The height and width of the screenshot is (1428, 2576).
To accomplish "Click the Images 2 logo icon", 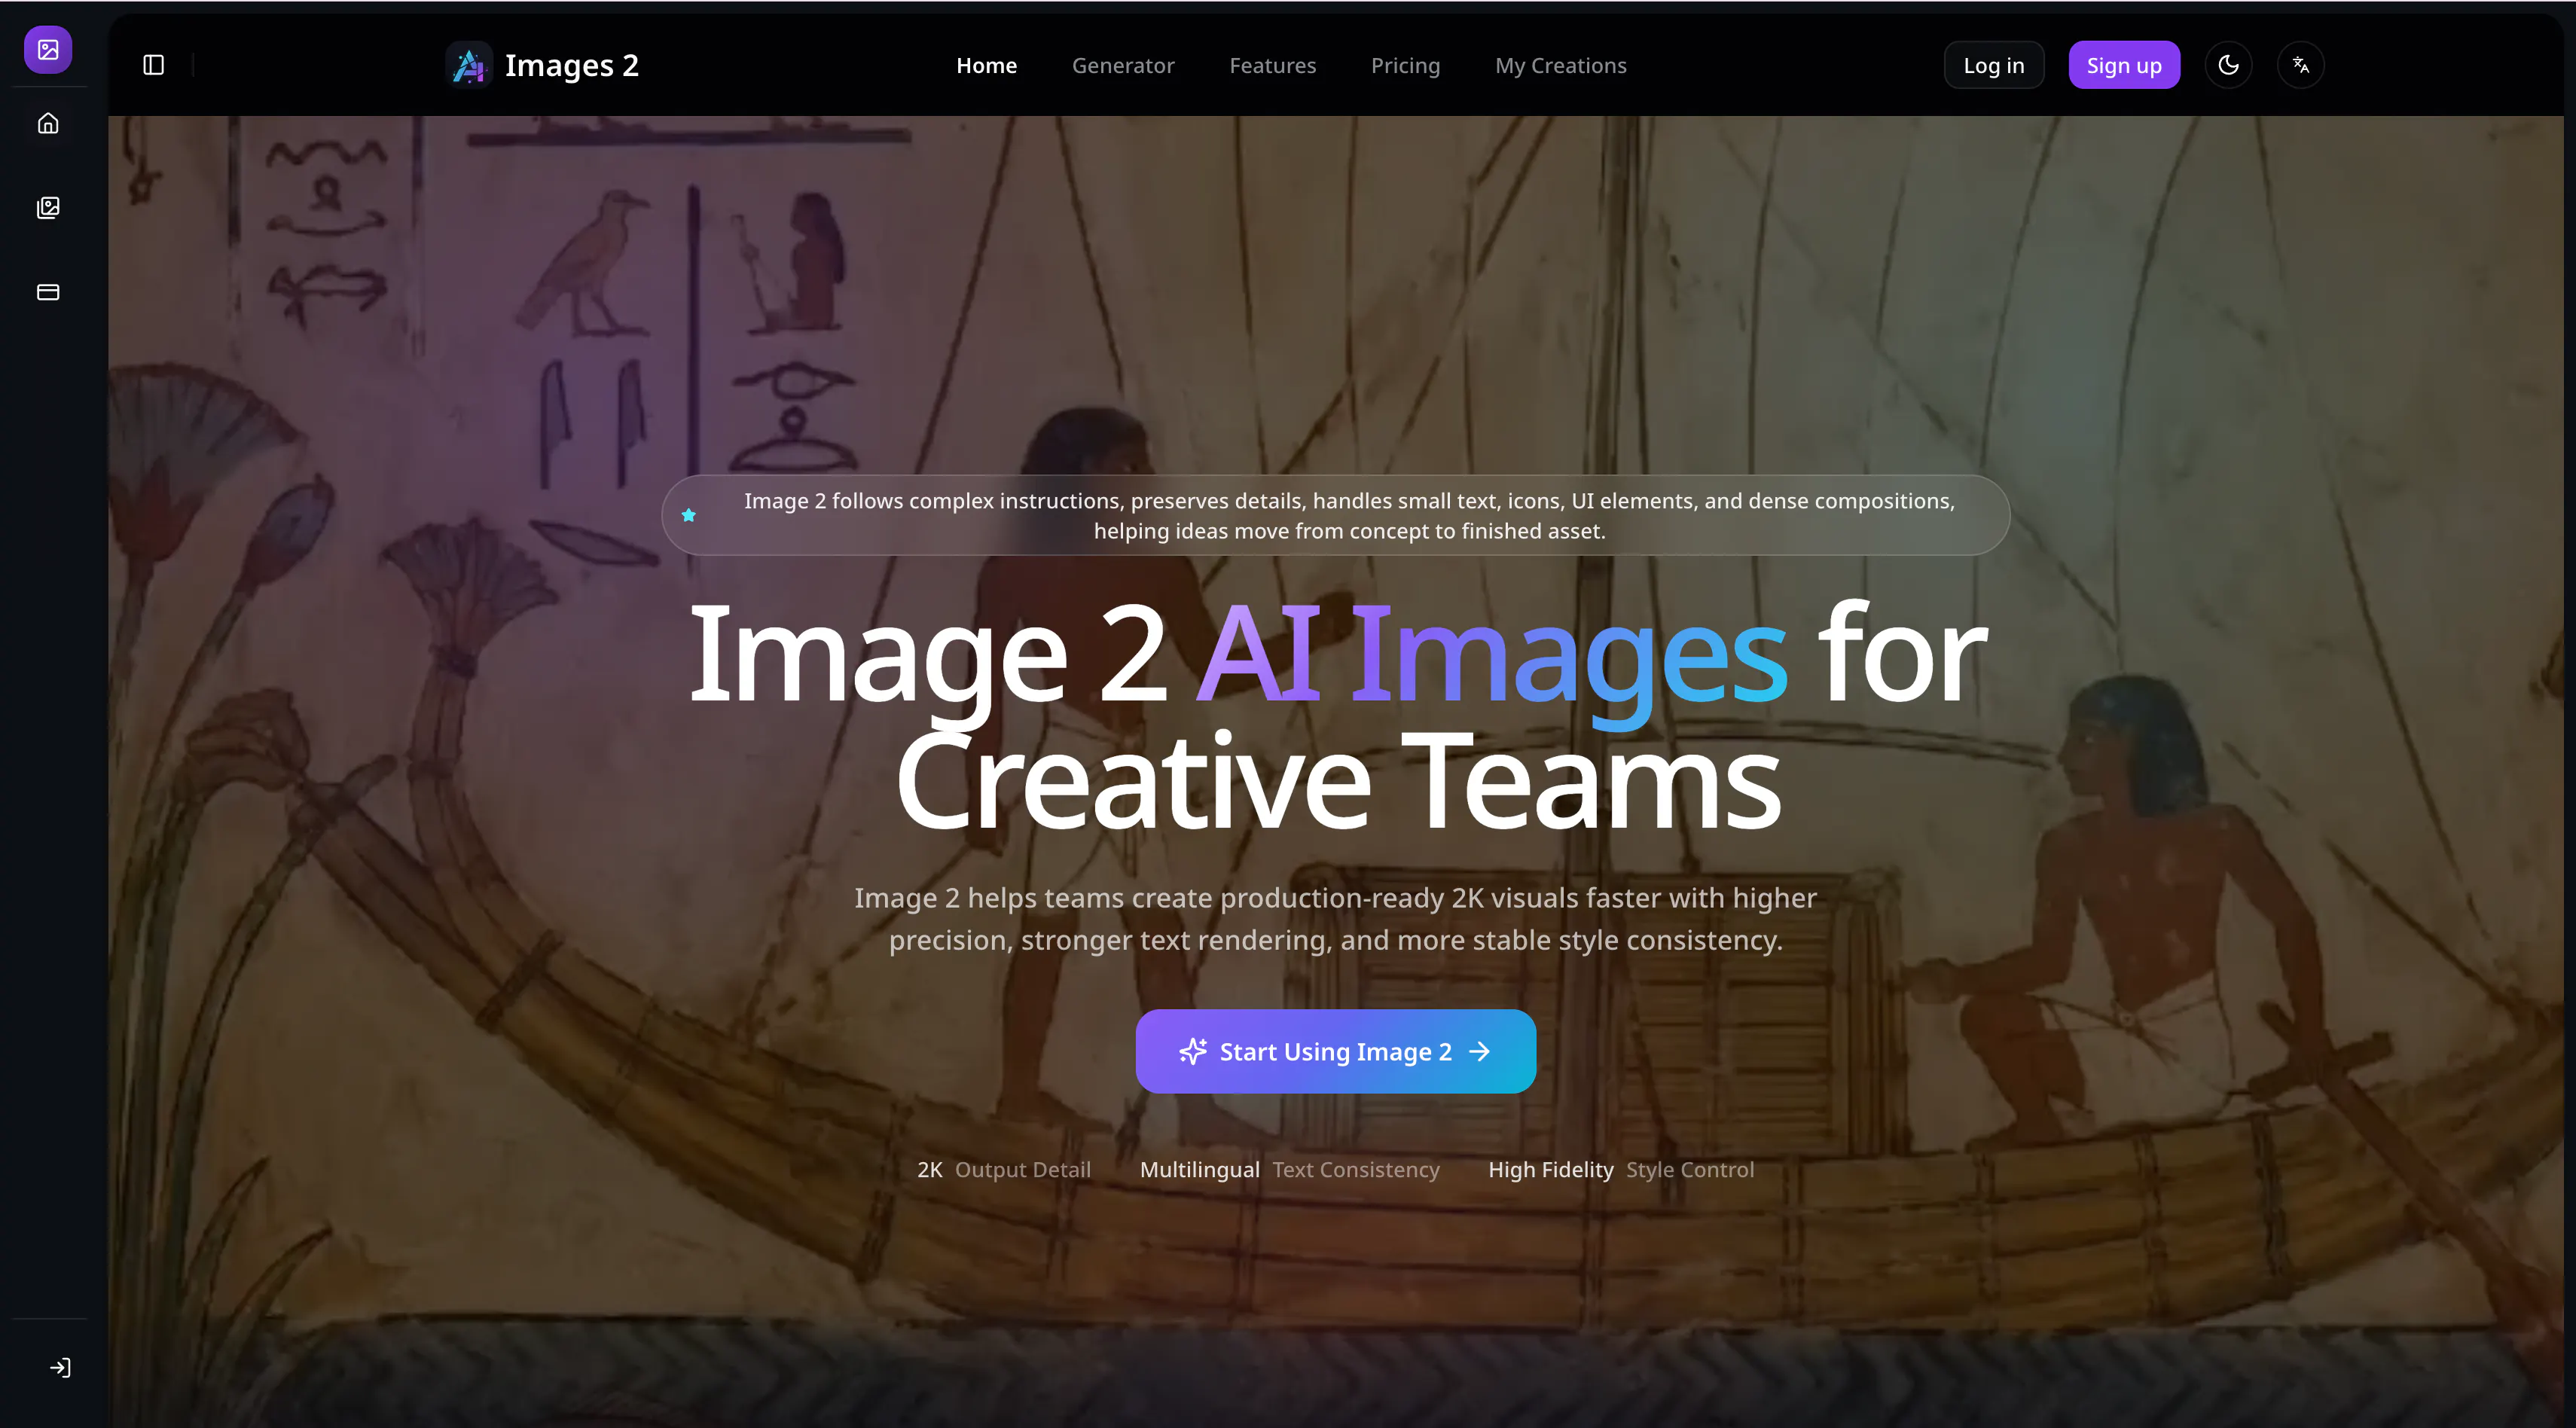I will pos(469,65).
